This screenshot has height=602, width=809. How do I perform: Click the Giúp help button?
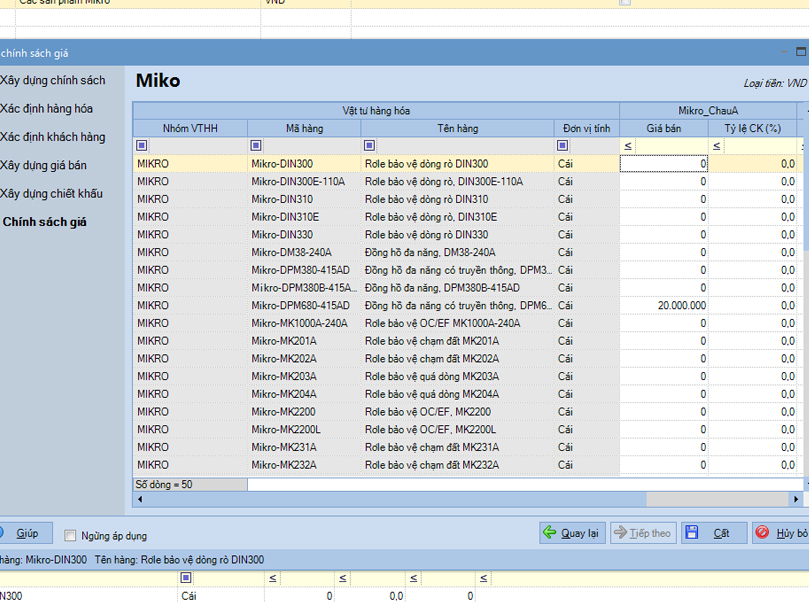point(26,533)
